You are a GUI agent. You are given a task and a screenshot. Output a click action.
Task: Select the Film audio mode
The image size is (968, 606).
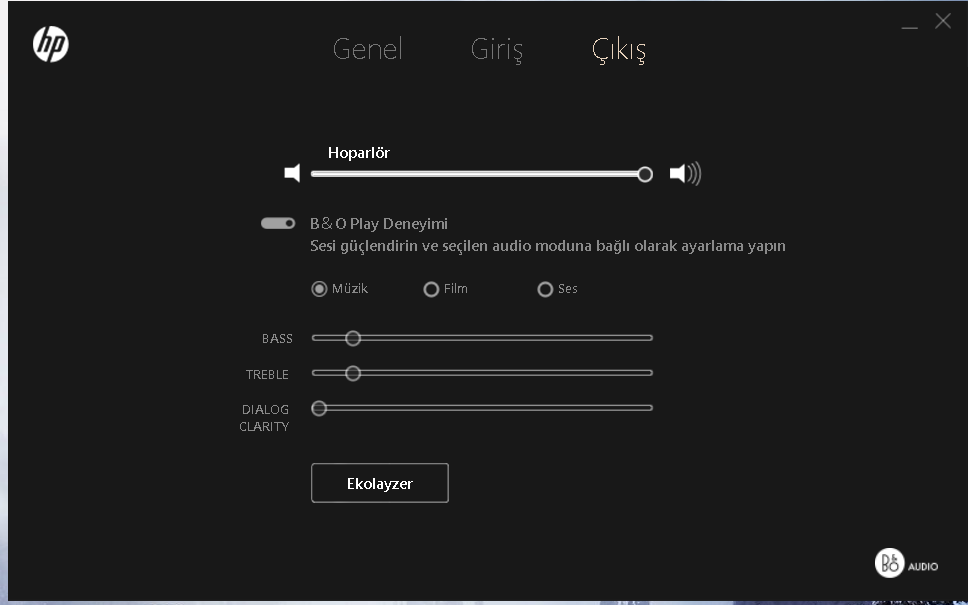pos(445,289)
